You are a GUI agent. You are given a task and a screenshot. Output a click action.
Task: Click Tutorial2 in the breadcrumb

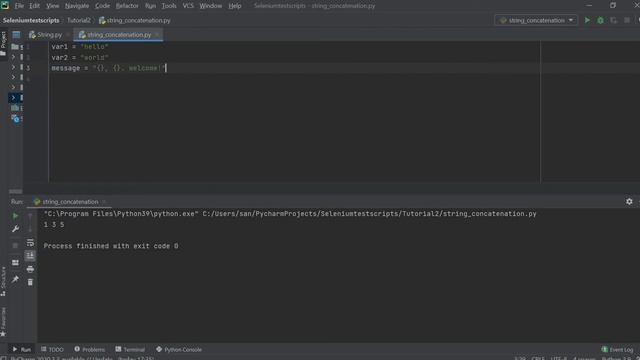[x=78, y=20]
